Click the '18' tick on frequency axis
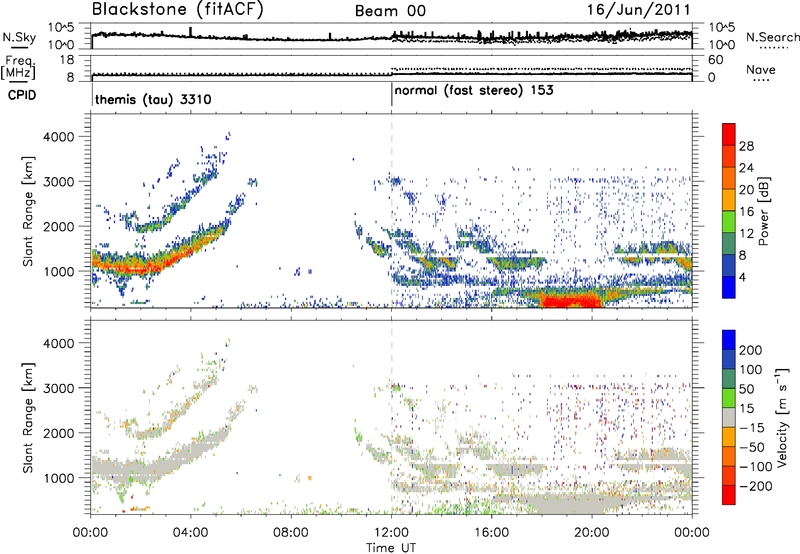This screenshot has width=800, height=554. pyautogui.click(x=67, y=60)
